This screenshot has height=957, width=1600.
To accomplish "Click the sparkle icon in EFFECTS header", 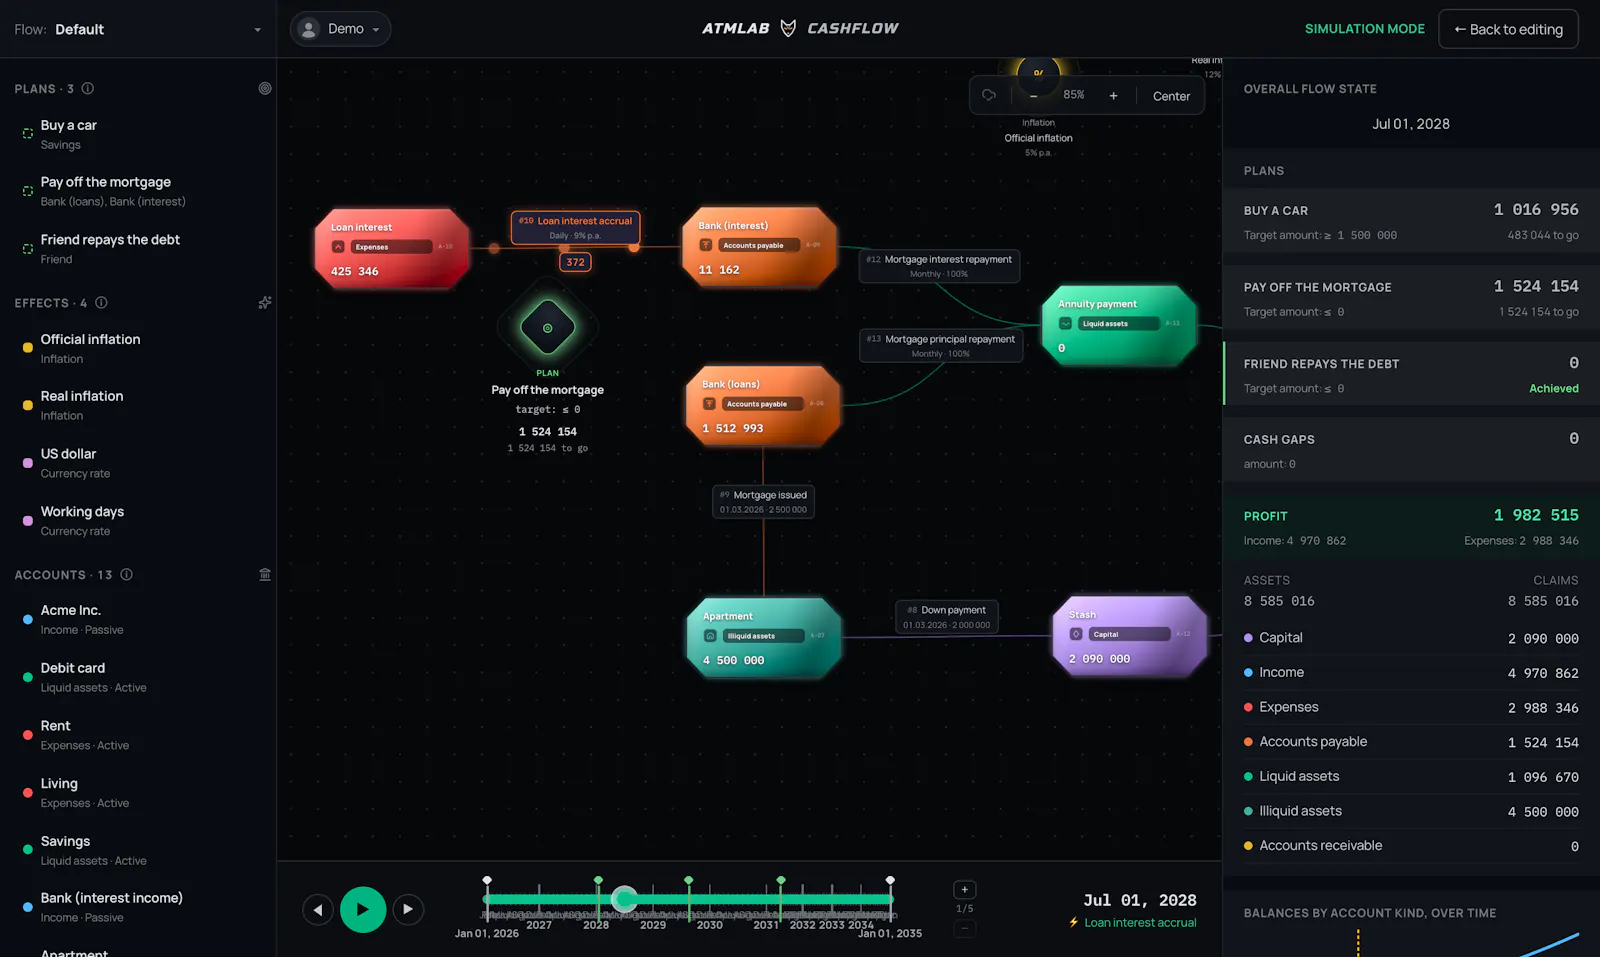I will pos(265,302).
